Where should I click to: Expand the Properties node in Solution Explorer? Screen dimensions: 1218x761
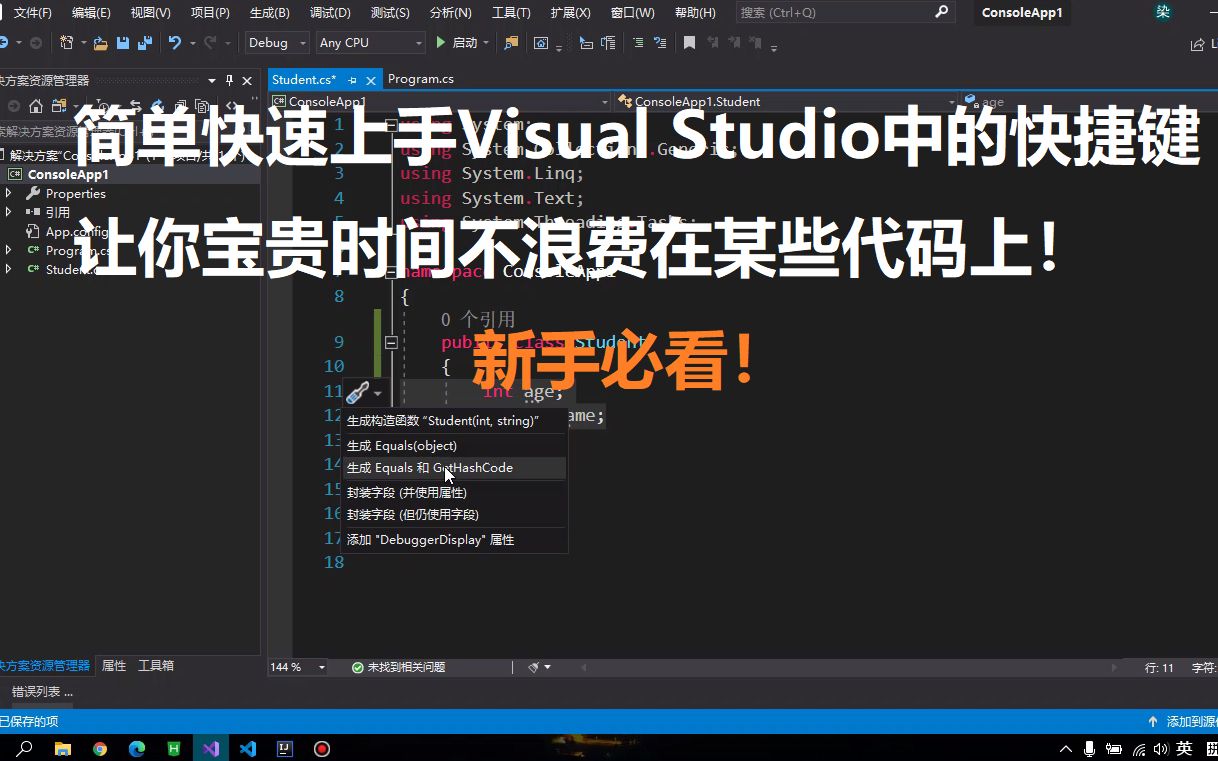coord(8,193)
